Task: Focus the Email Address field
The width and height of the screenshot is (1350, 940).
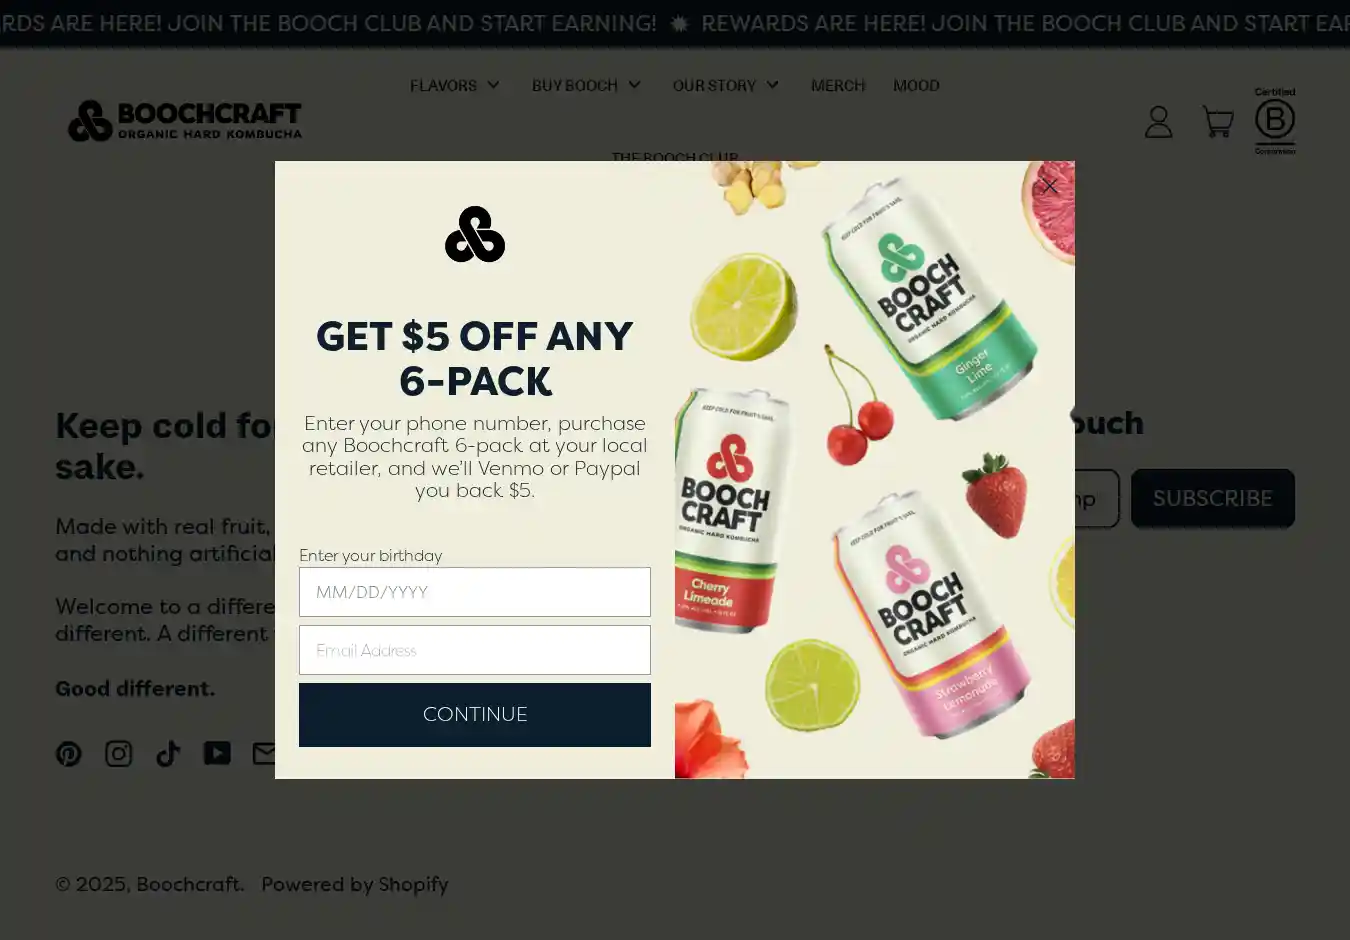Action: [475, 650]
